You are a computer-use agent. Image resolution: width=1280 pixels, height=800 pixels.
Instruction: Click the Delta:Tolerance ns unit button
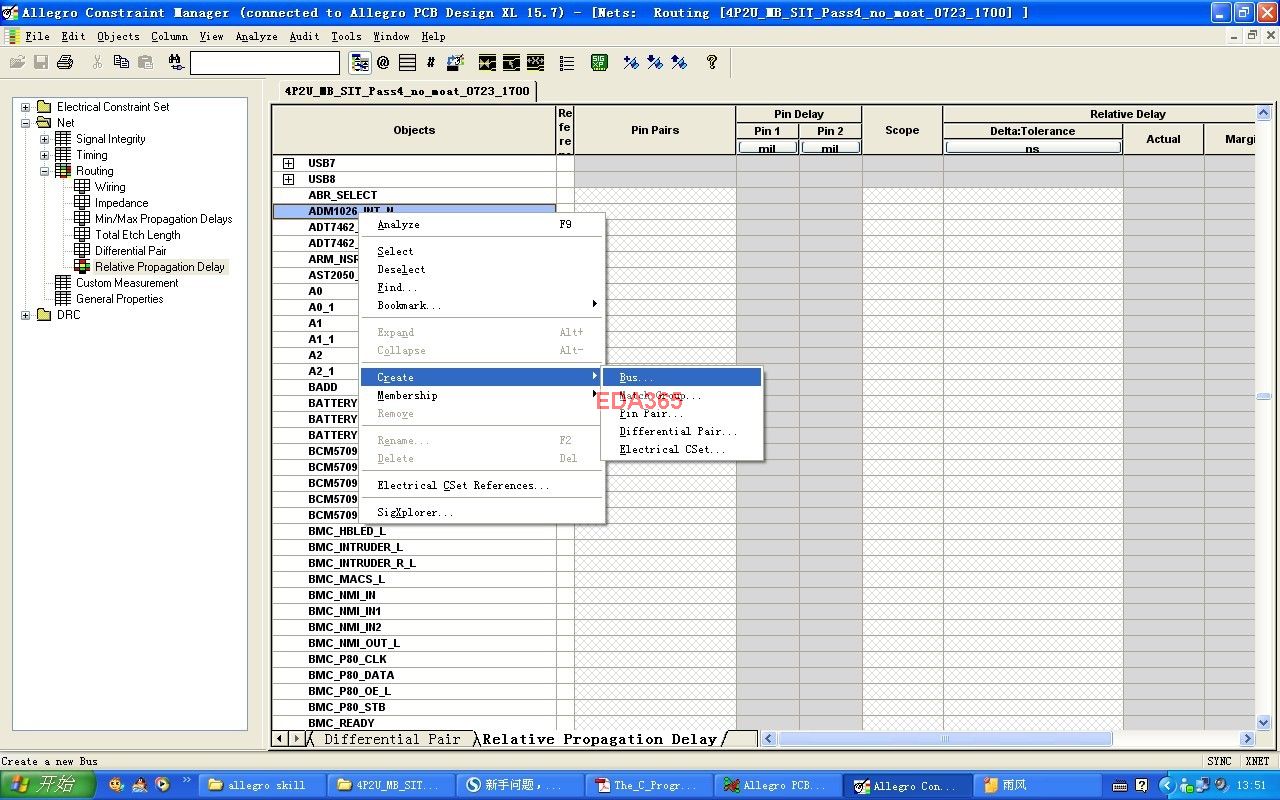[1032, 148]
